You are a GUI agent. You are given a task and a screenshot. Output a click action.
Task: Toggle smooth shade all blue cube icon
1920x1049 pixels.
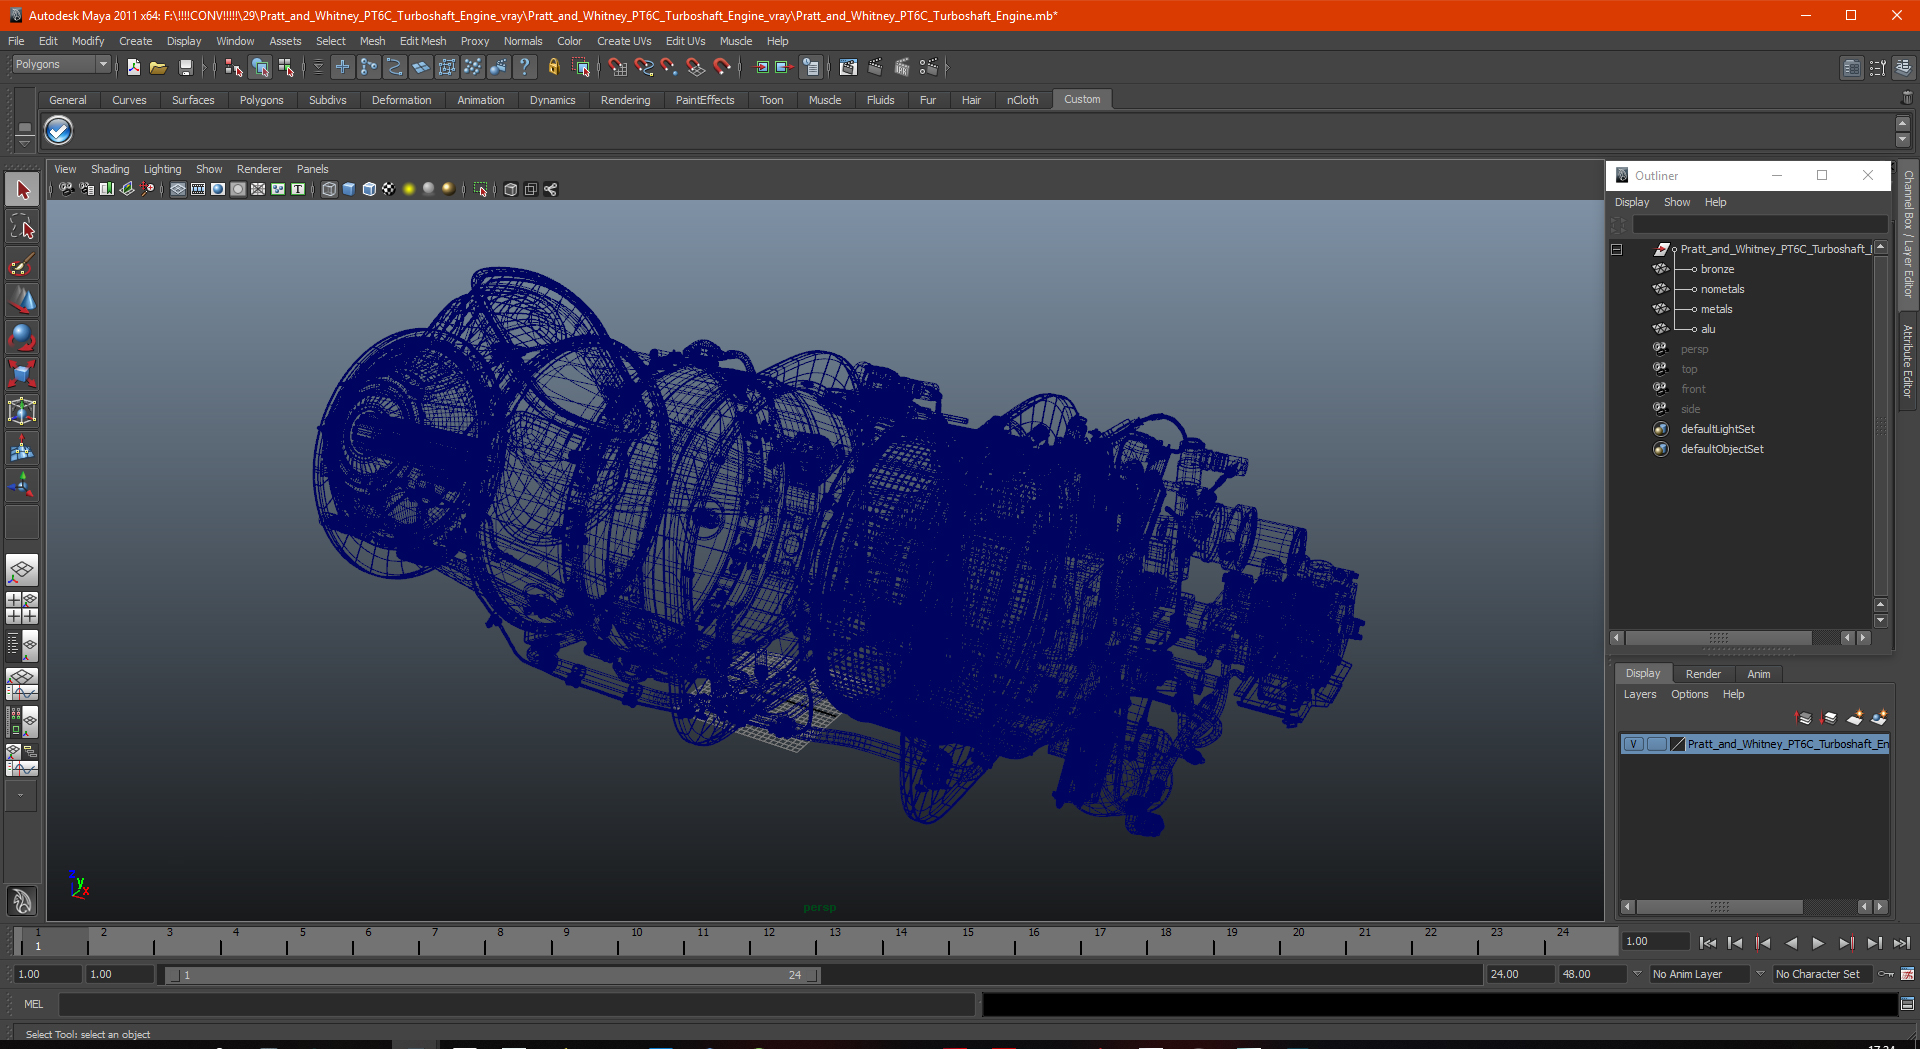click(349, 189)
